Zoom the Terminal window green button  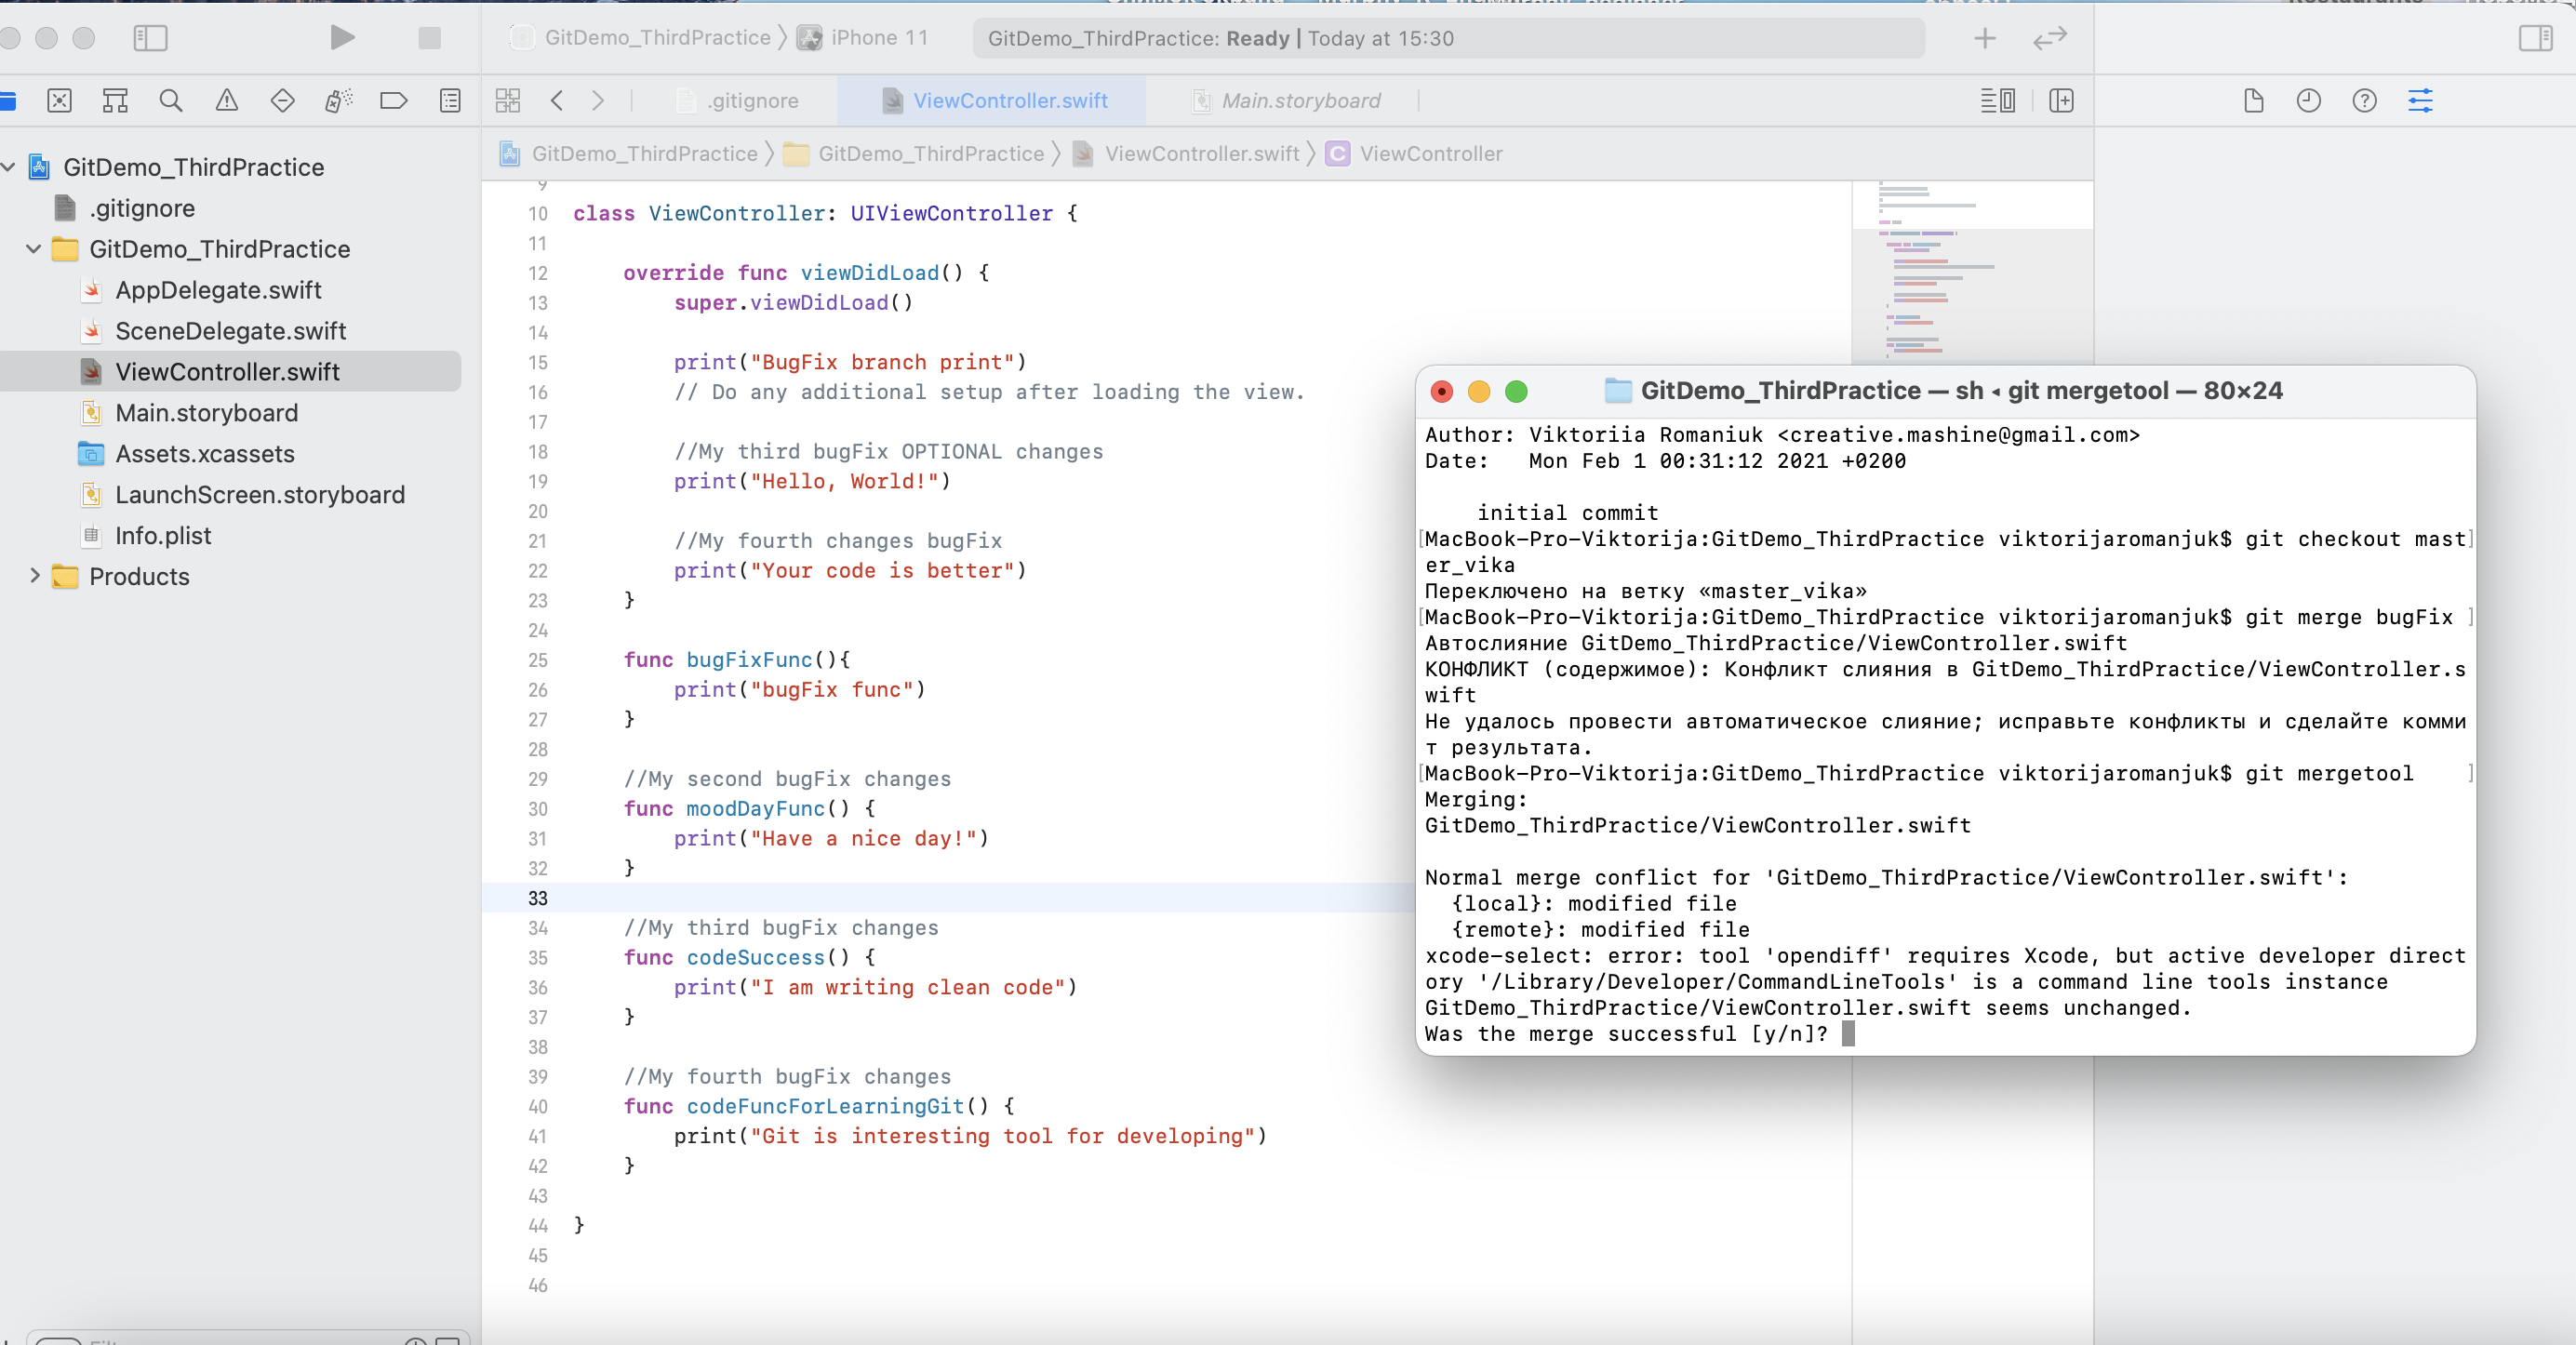click(x=1516, y=391)
